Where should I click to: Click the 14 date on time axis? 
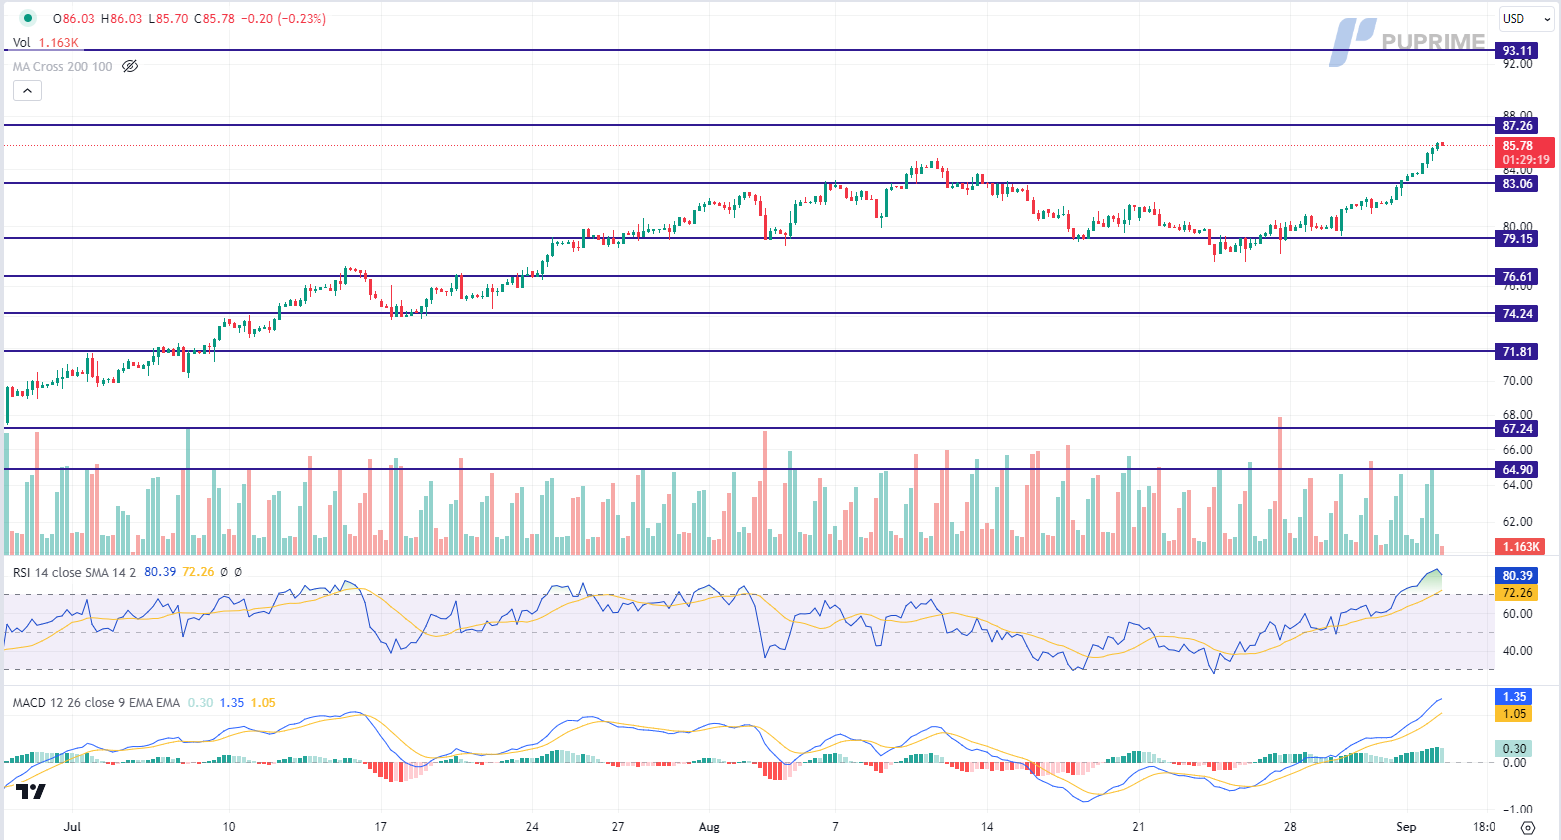pyautogui.click(x=987, y=827)
